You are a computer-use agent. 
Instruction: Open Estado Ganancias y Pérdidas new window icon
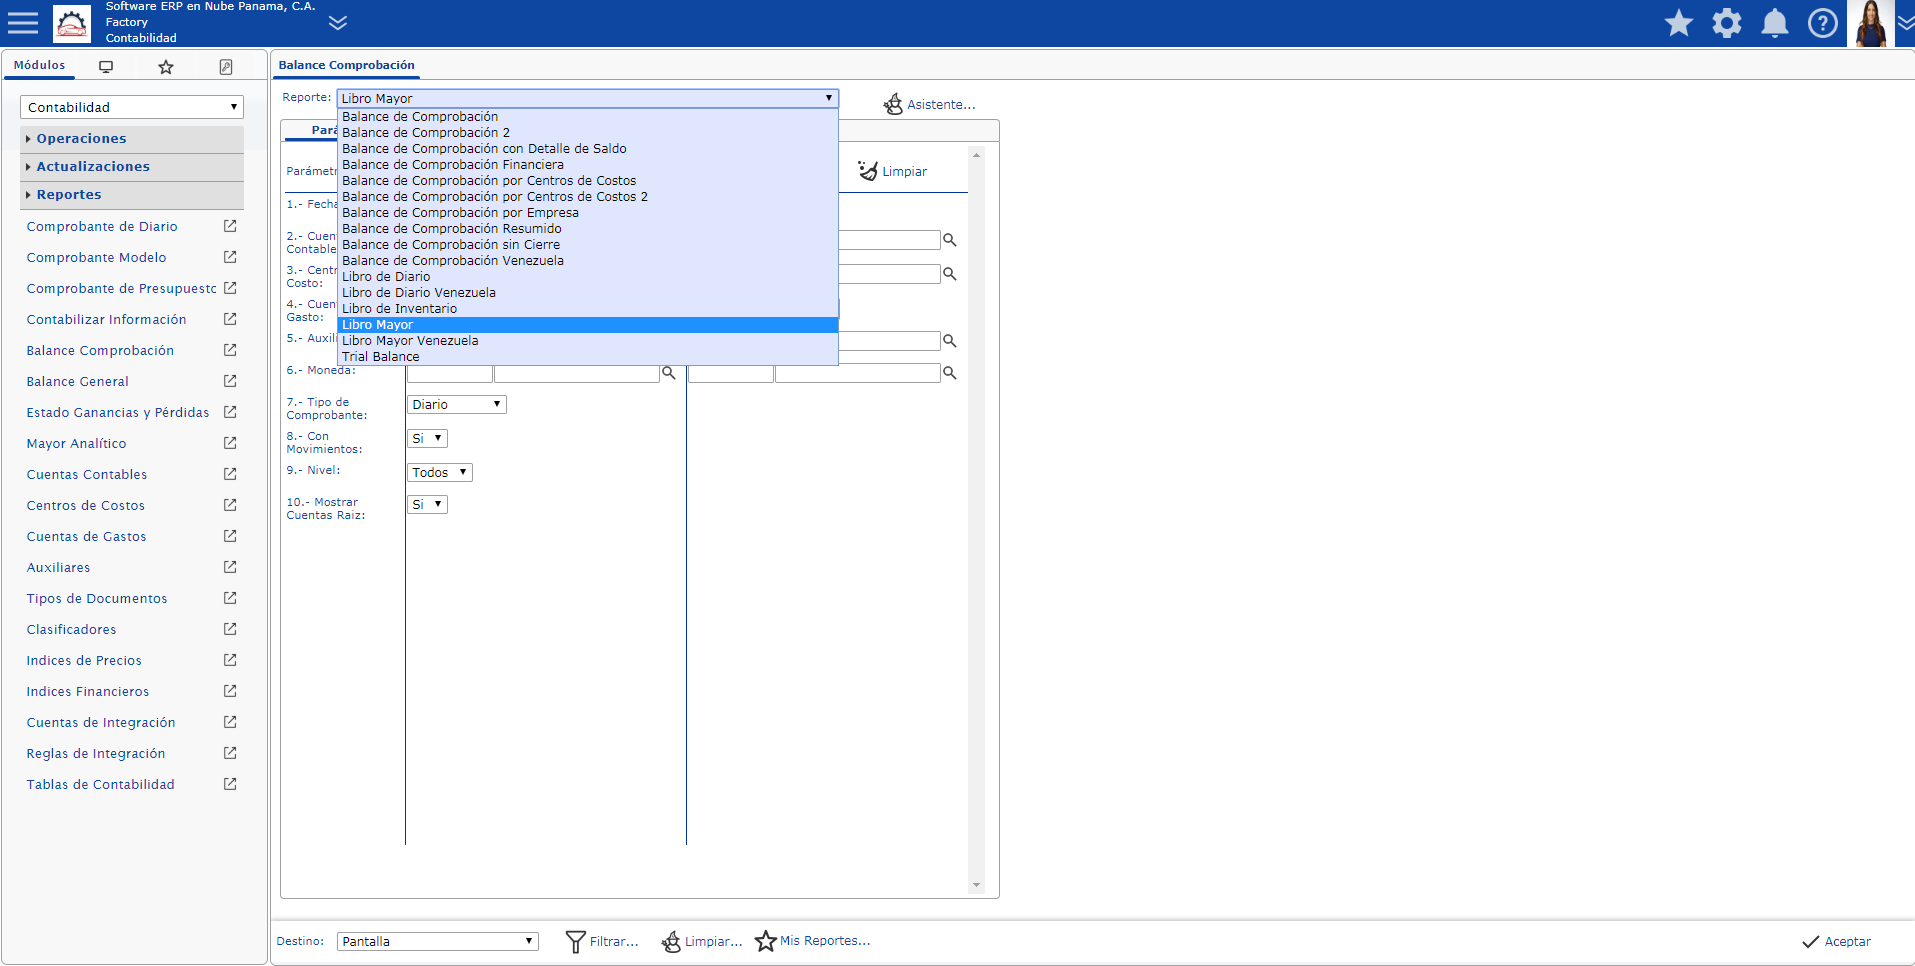(230, 412)
